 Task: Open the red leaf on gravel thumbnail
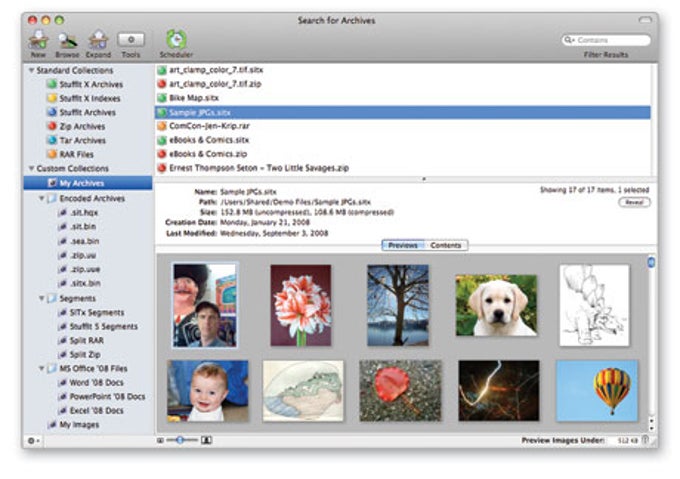(x=400, y=391)
